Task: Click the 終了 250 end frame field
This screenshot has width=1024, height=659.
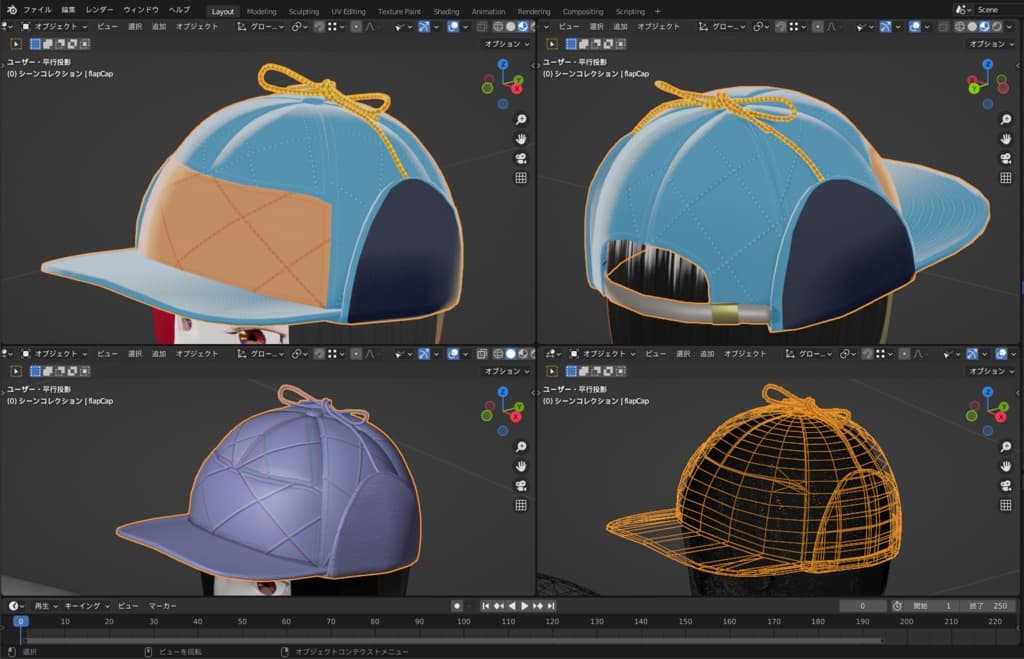Action: tap(986, 606)
